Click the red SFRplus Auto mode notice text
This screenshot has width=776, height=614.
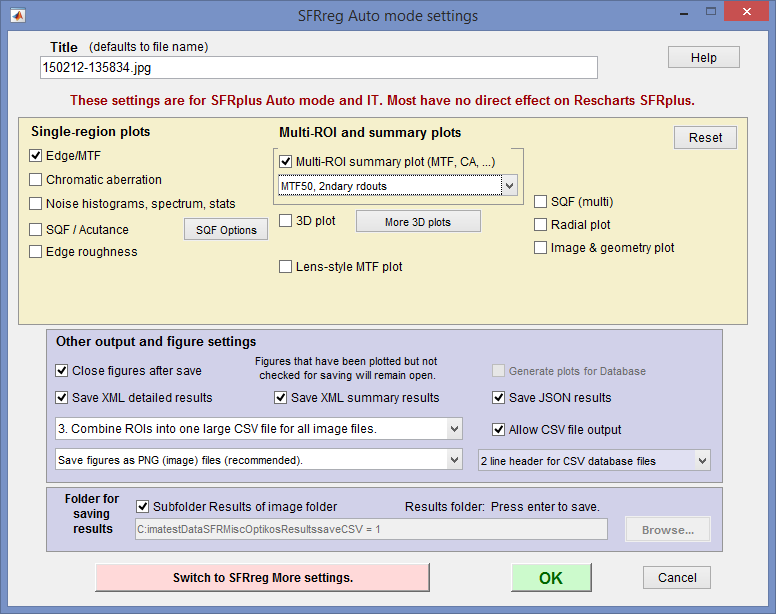(383, 100)
